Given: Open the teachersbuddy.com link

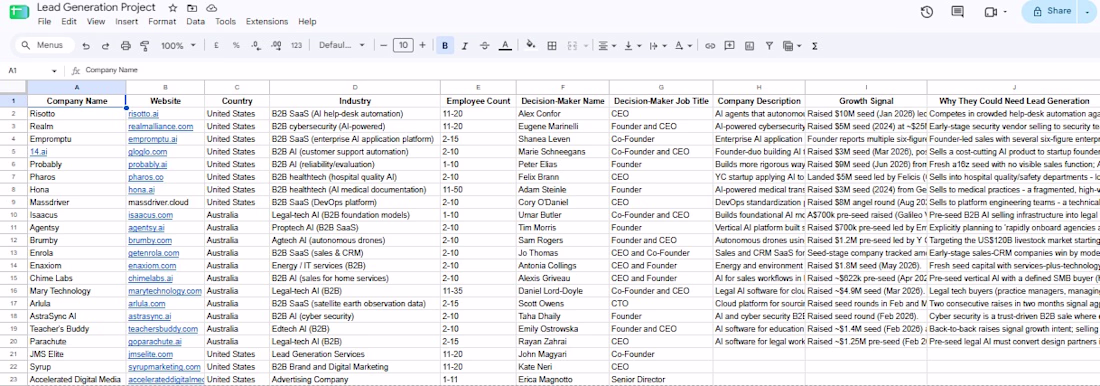Looking at the screenshot, I should tap(163, 328).
